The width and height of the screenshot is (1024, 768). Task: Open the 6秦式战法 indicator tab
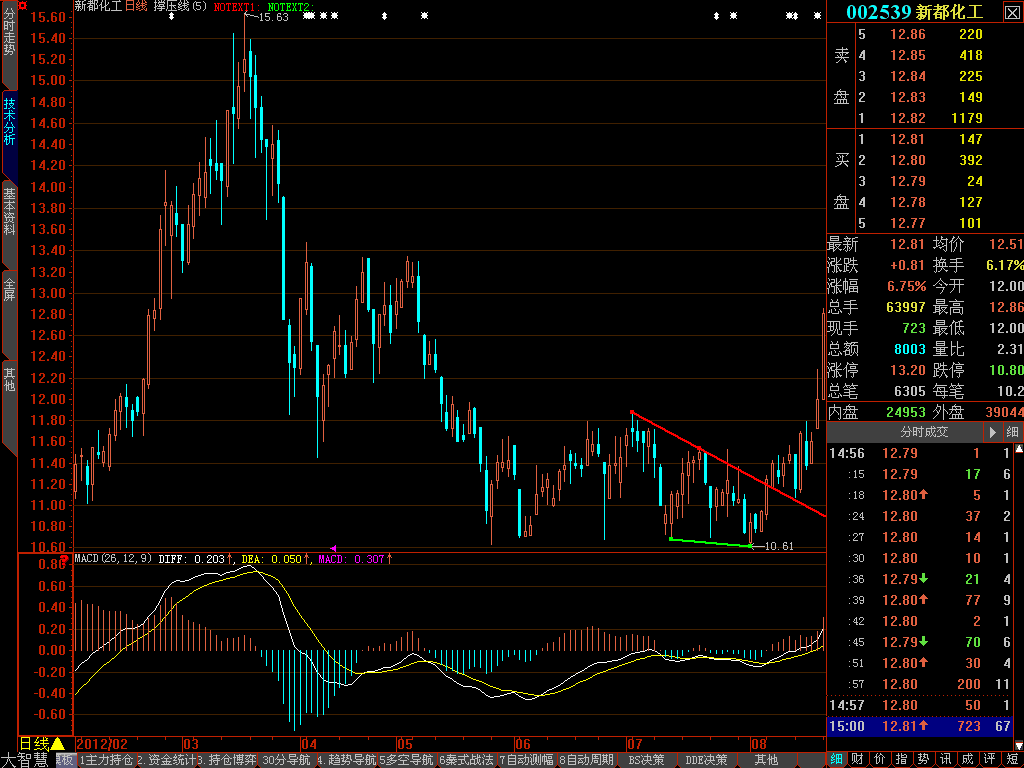pos(466,760)
